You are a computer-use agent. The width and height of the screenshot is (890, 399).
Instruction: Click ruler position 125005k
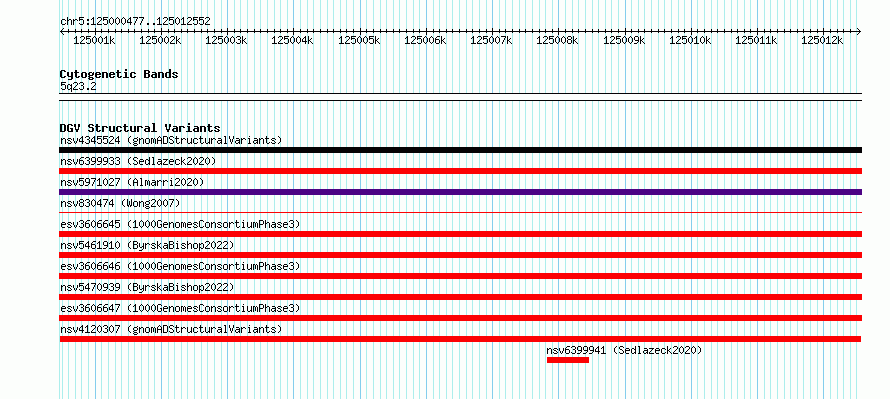[359, 40]
